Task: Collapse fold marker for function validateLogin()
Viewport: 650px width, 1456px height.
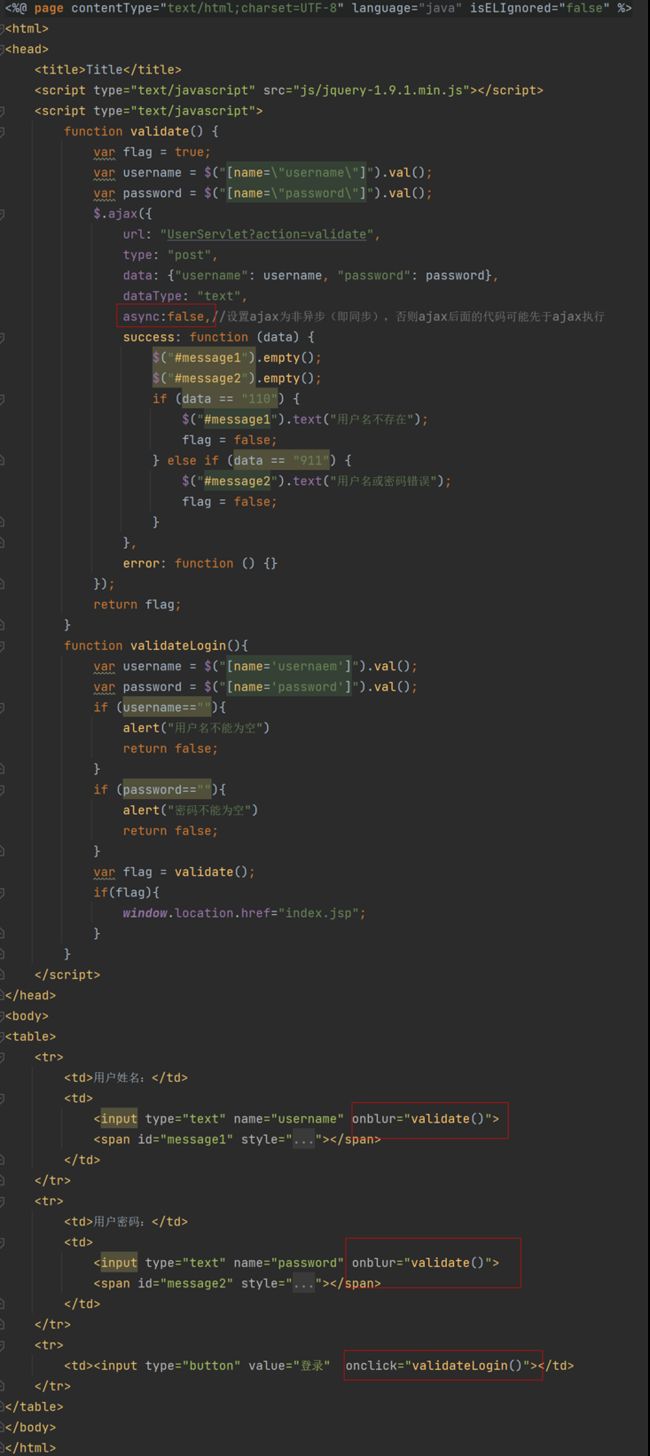Action: point(3,645)
